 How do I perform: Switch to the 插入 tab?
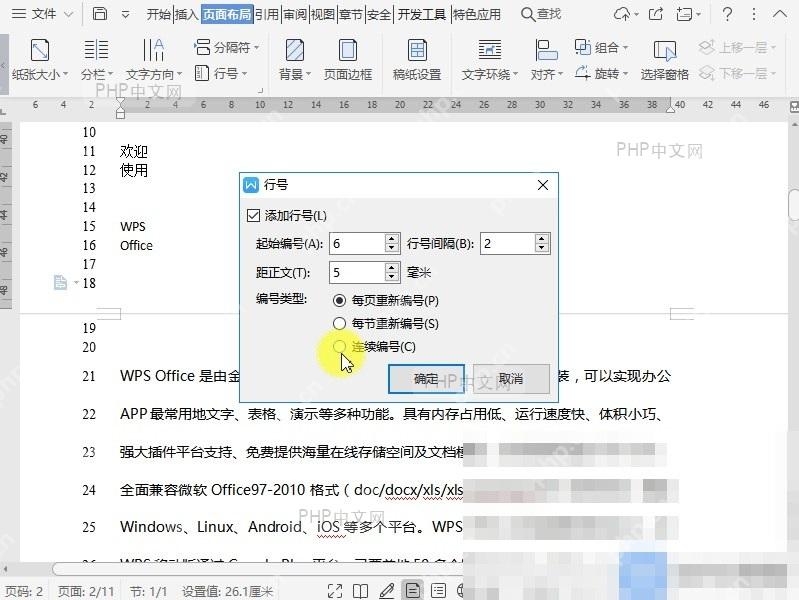[187, 14]
